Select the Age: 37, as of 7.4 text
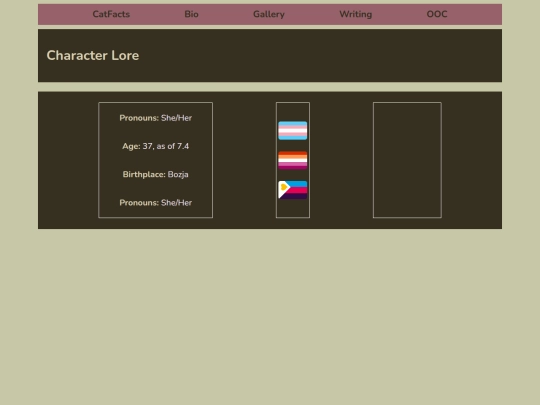This screenshot has height=405, width=540. click(156, 146)
